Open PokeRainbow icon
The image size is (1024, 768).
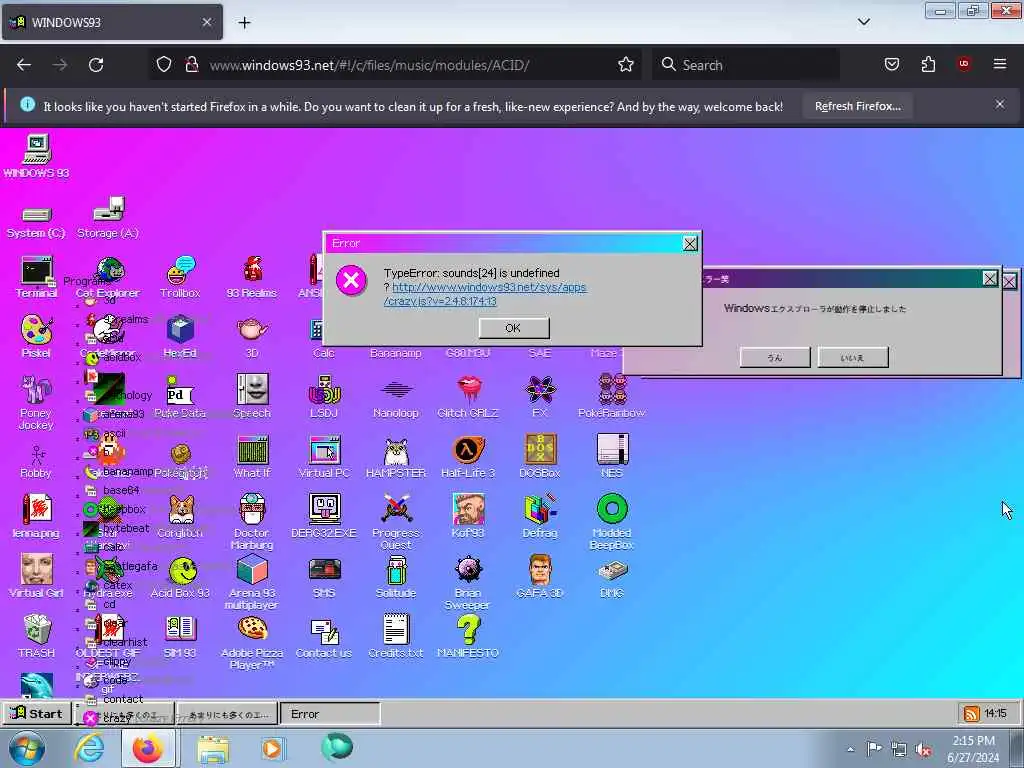[612, 390]
